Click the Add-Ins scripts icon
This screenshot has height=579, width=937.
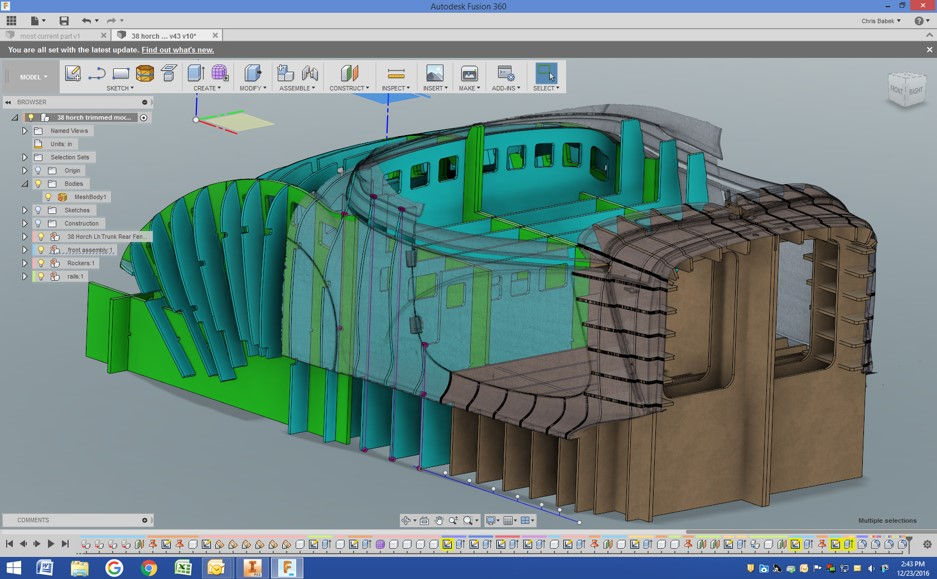(x=506, y=73)
